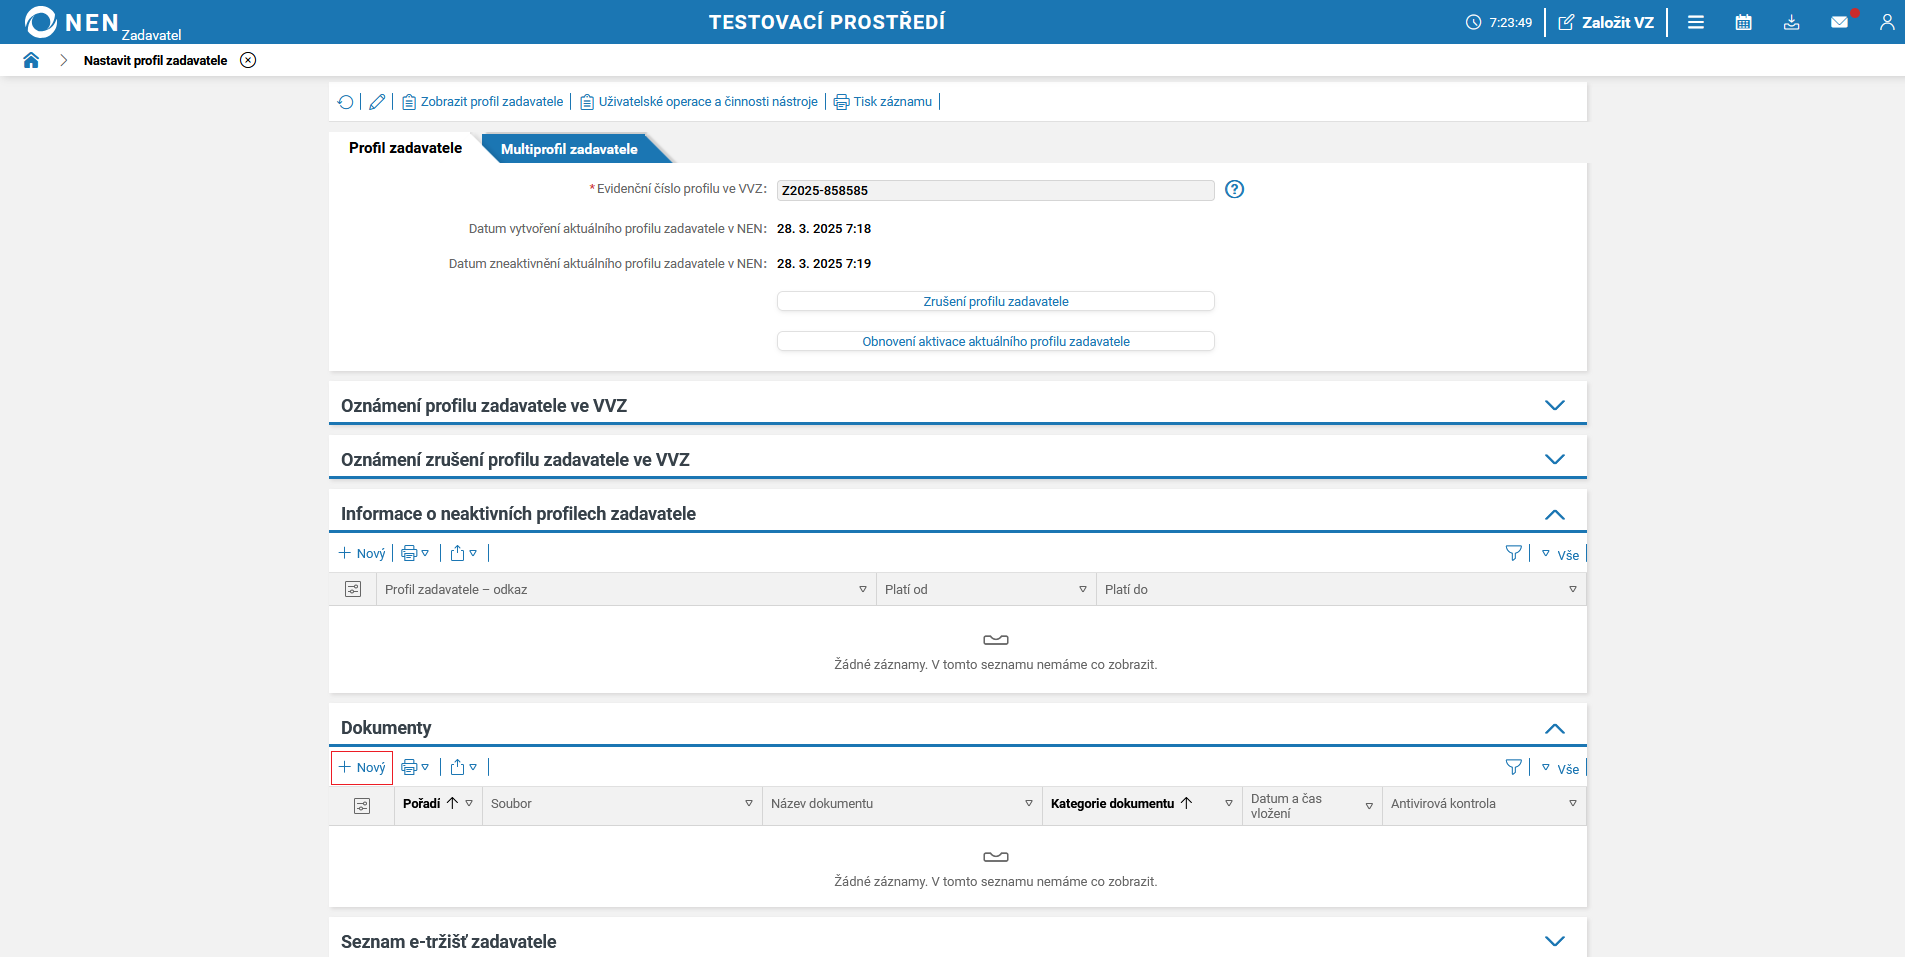Open column settings icon in Dokumenty table
The height and width of the screenshot is (957, 1905).
pyautogui.click(x=362, y=805)
